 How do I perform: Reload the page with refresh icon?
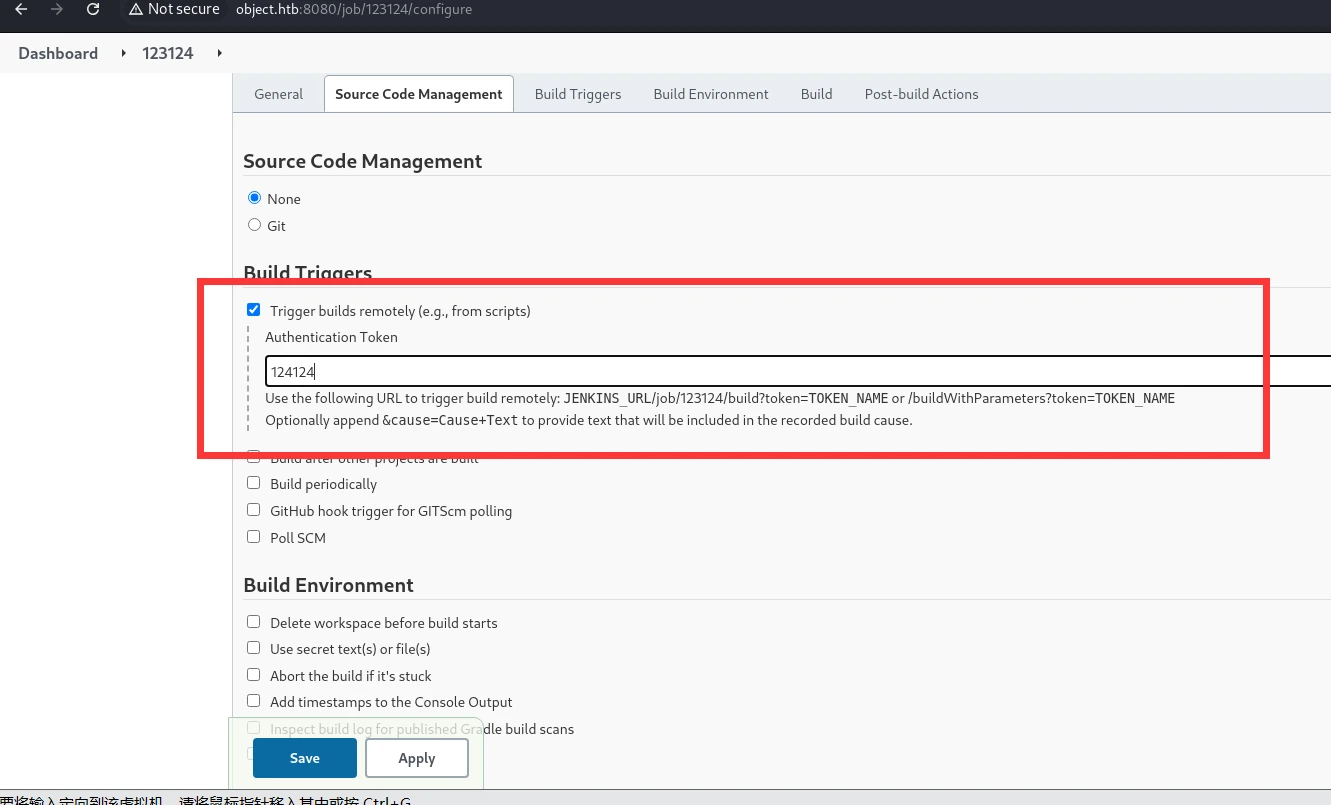[93, 9]
